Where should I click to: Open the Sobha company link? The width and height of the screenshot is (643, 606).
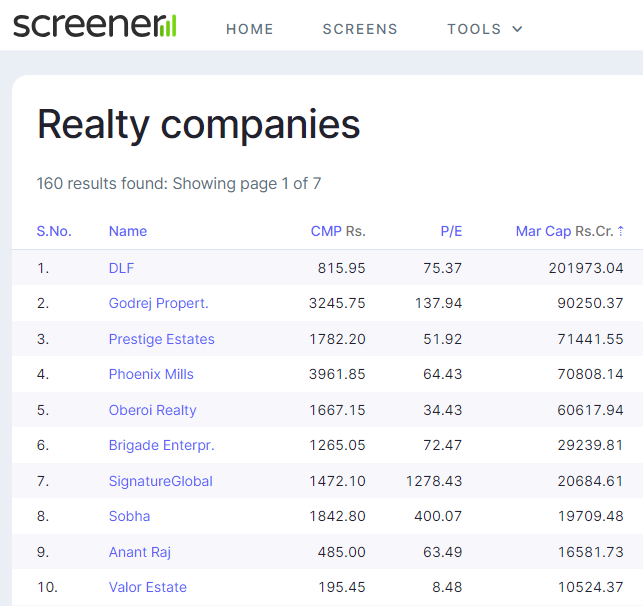(130, 516)
